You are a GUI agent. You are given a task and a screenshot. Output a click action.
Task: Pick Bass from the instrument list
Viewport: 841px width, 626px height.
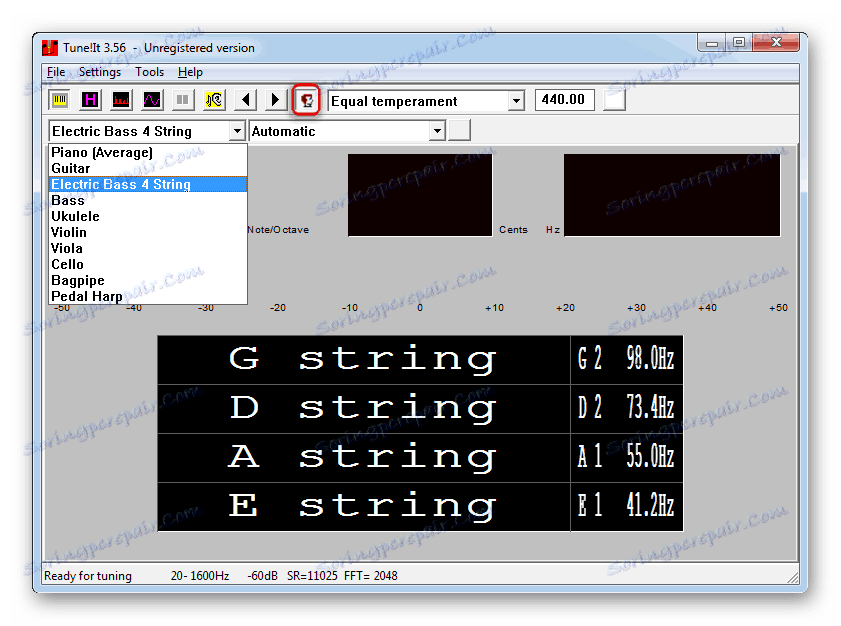tap(148, 200)
